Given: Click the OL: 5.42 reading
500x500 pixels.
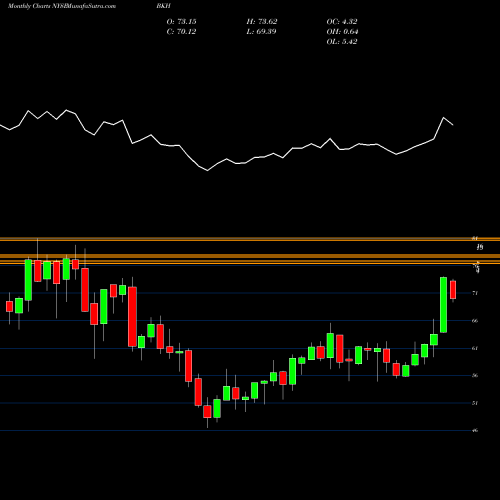Looking at the screenshot, I should tap(342, 42).
